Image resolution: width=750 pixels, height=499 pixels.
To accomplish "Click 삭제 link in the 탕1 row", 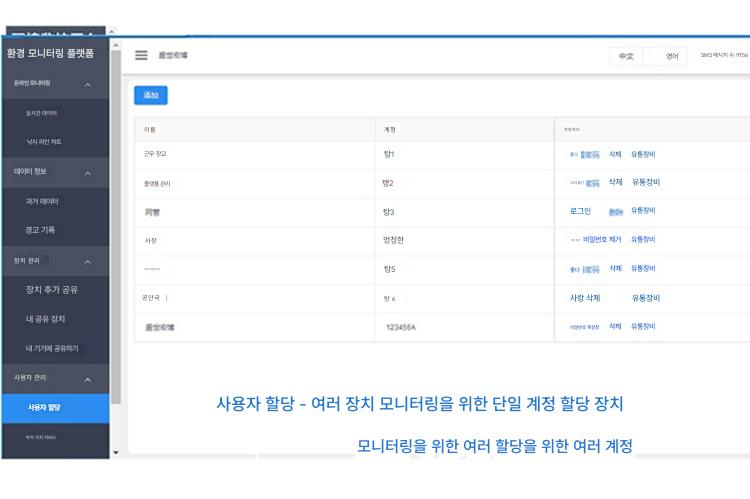I will (615, 155).
